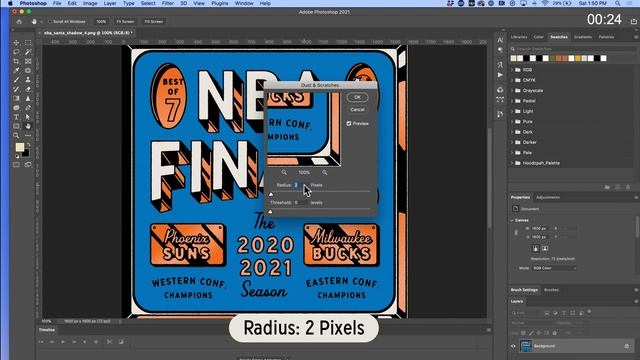
Task: Switch to the Libraries tab
Action: pos(519,37)
